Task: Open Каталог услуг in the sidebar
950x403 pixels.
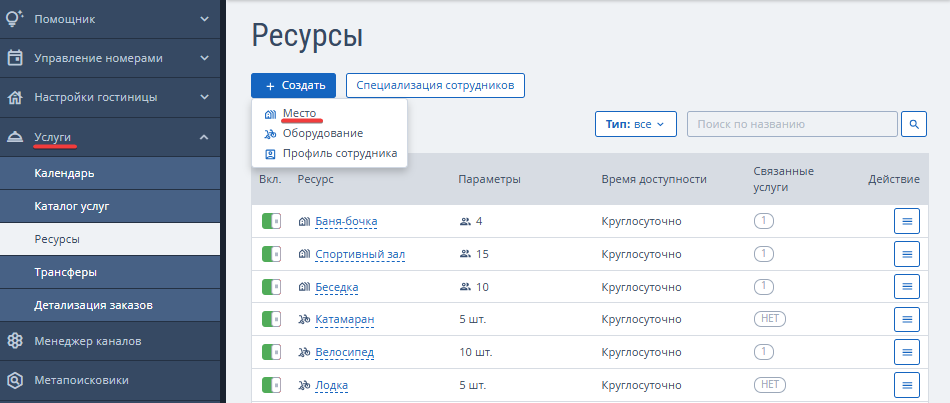Action: click(x=110, y=206)
